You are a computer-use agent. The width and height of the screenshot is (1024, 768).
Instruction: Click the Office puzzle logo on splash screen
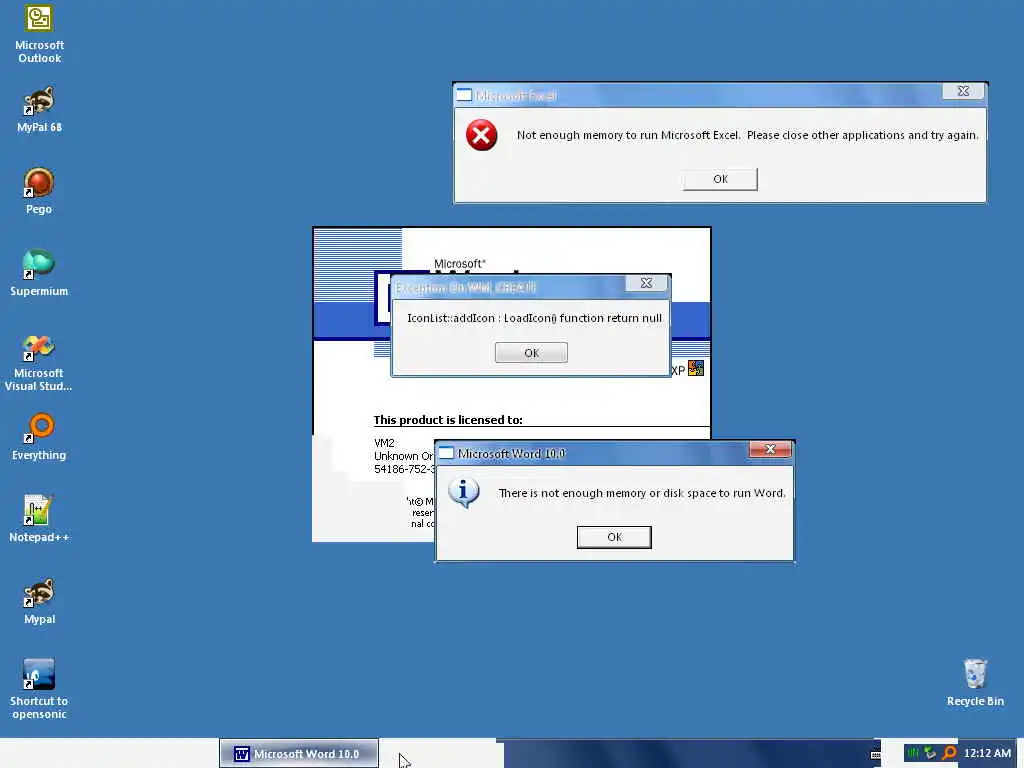click(696, 368)
